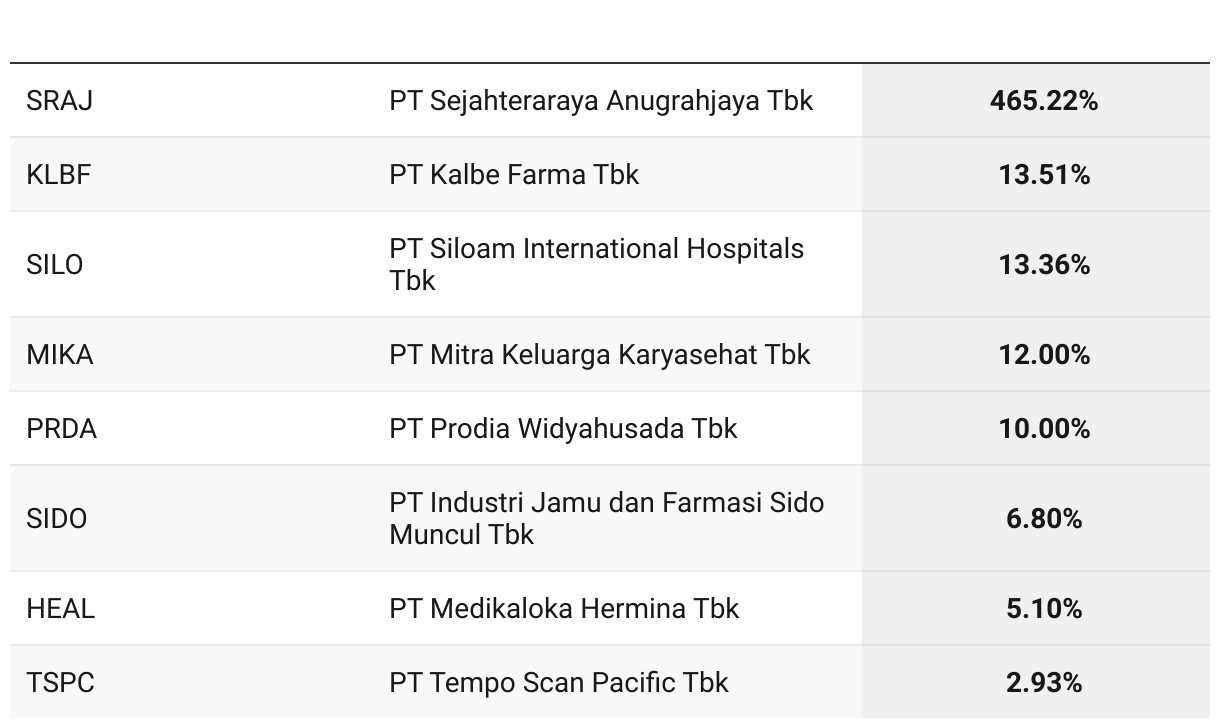Screen dimensions: 1220x728
Task: Select the 13.51% percentage cell
Action: [x=1043, y=175]
